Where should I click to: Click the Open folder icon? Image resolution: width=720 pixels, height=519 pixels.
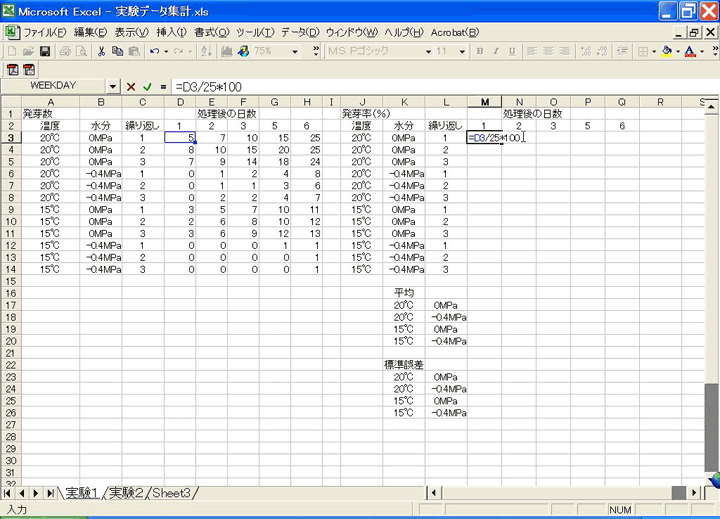point(29,51)
